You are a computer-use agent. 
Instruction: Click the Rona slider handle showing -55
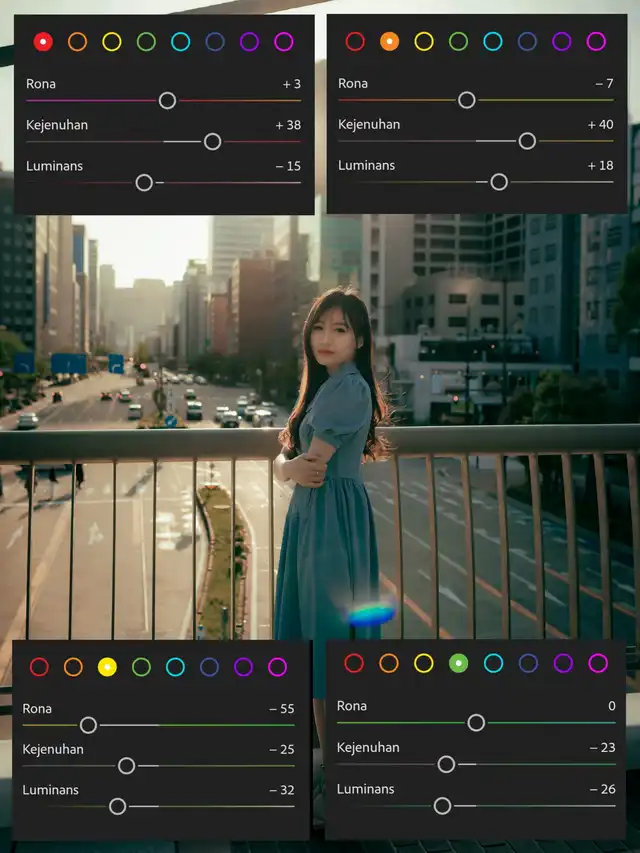(88, 725)
